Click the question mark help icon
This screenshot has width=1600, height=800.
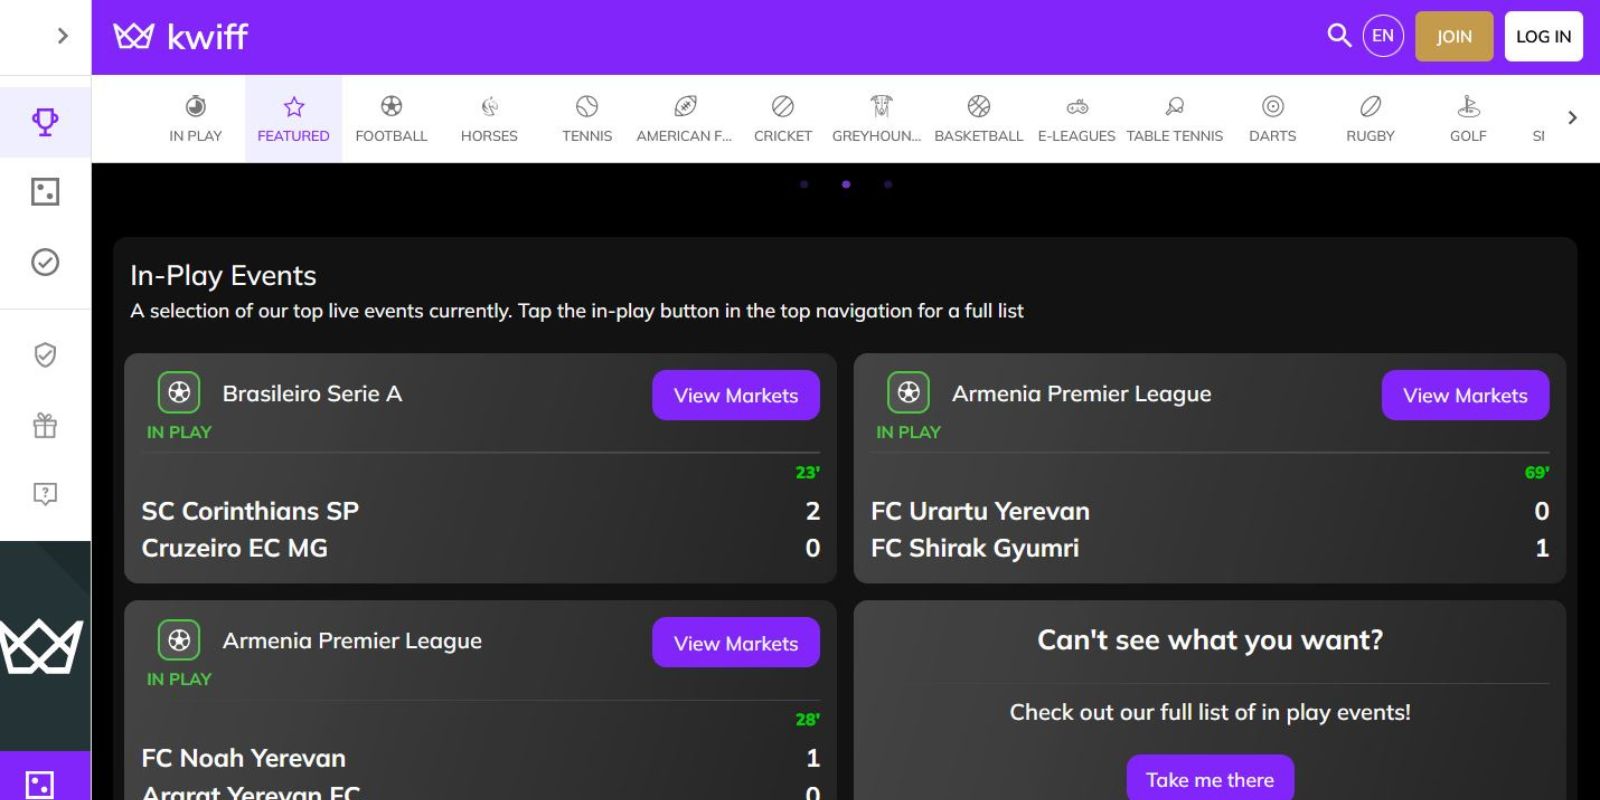coord(45,494)
